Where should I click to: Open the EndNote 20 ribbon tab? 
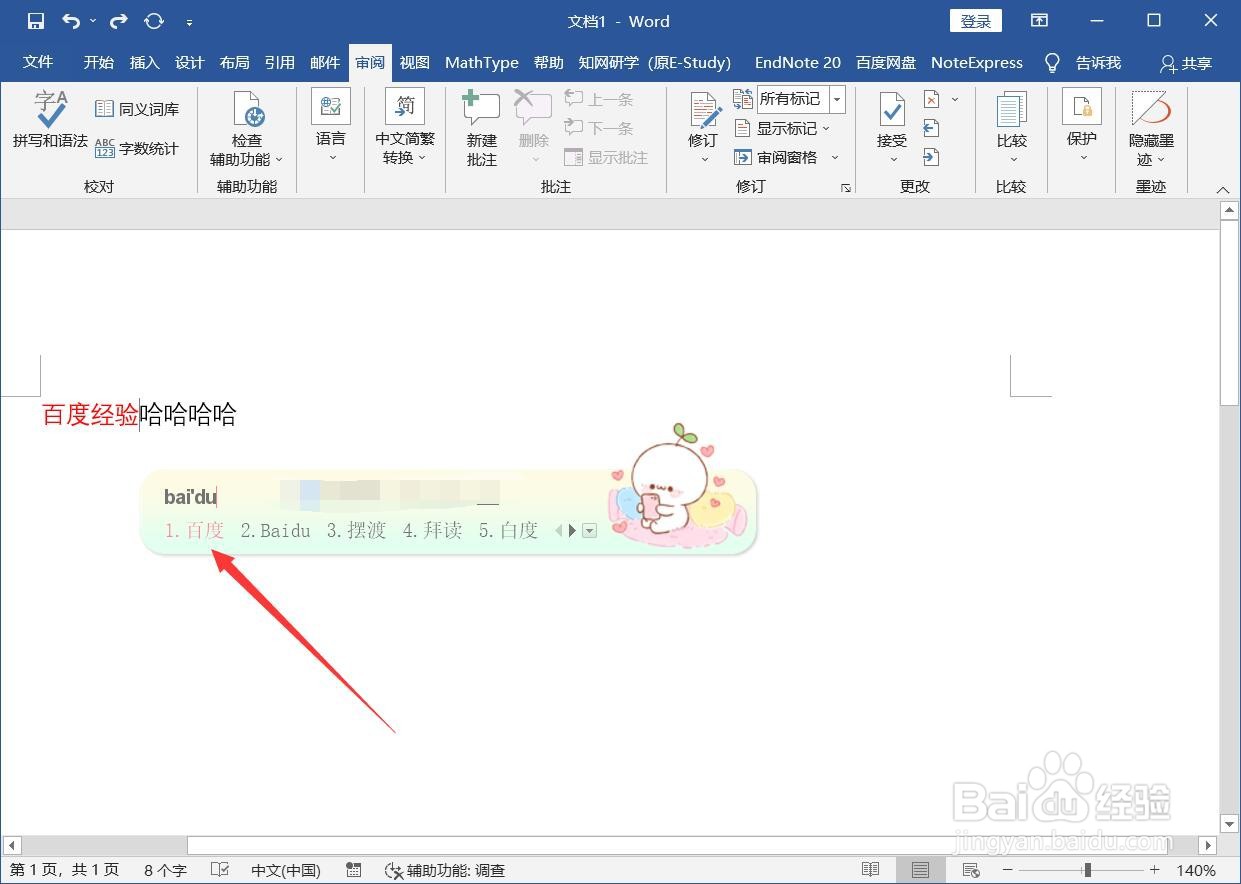pyautogui.click(x=797, y=62)
